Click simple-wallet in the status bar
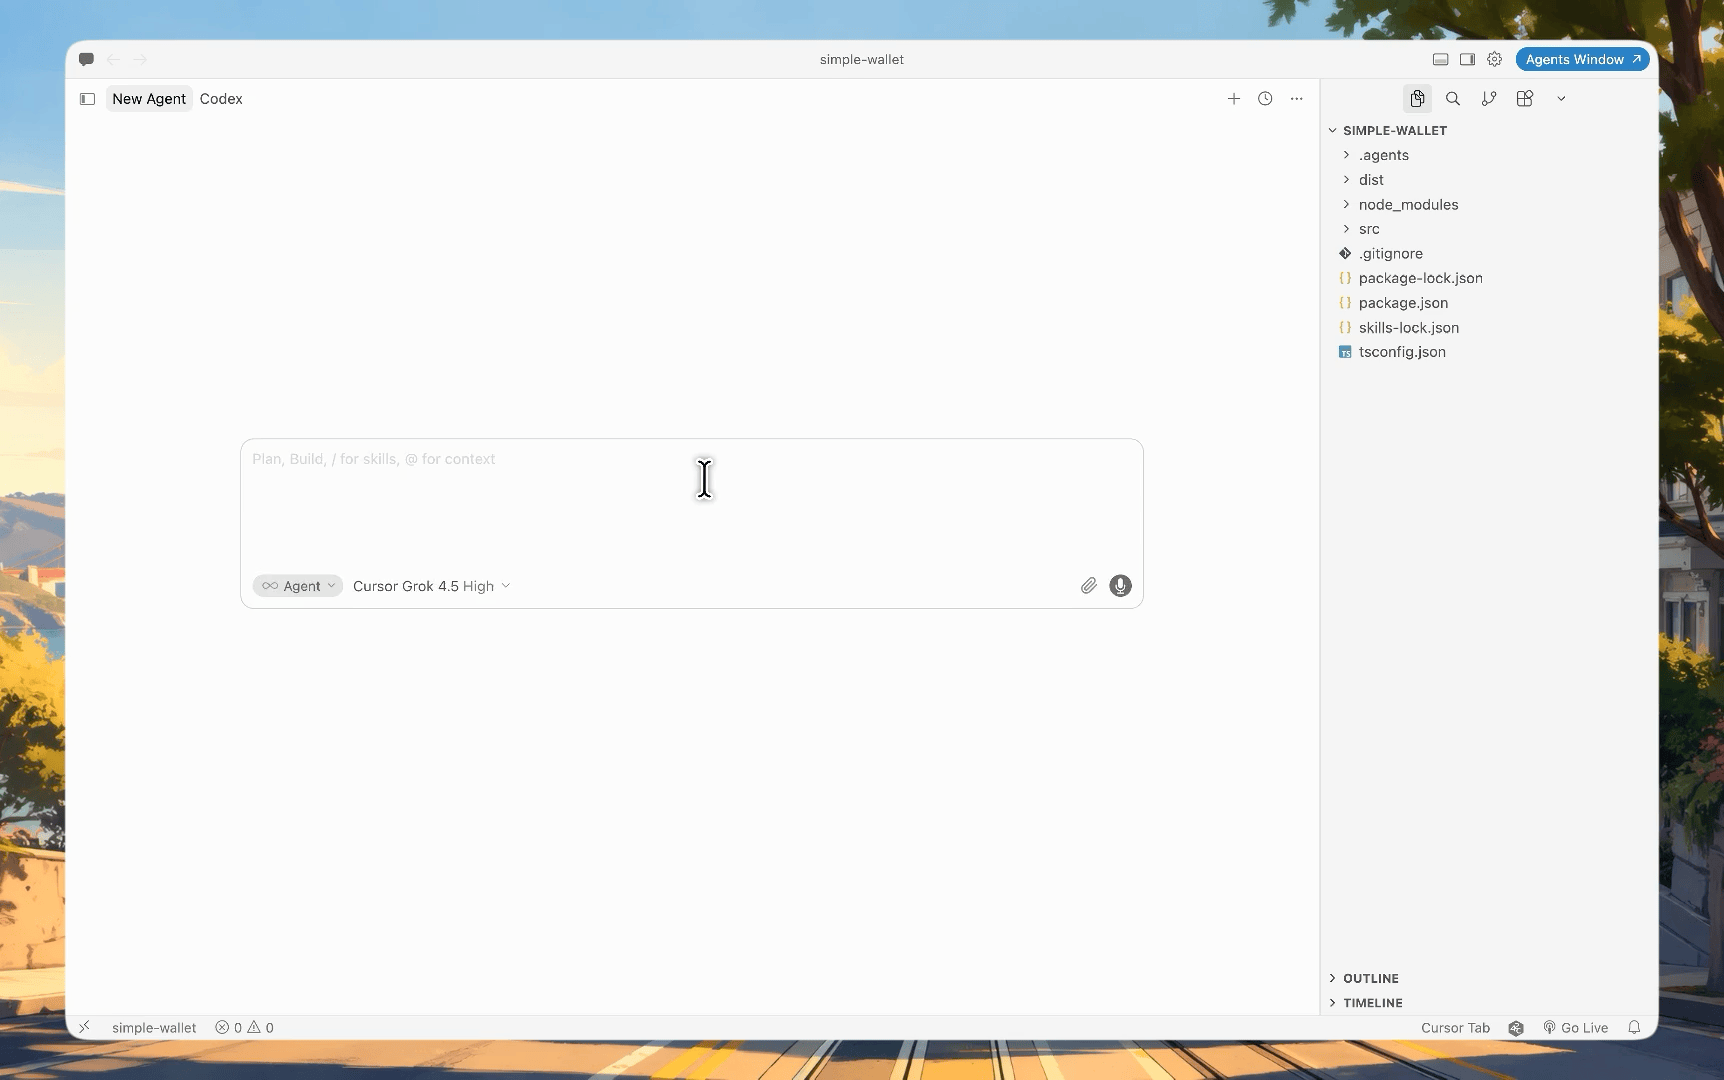The image size is (1724, 1080). [x=154, y=1028]
